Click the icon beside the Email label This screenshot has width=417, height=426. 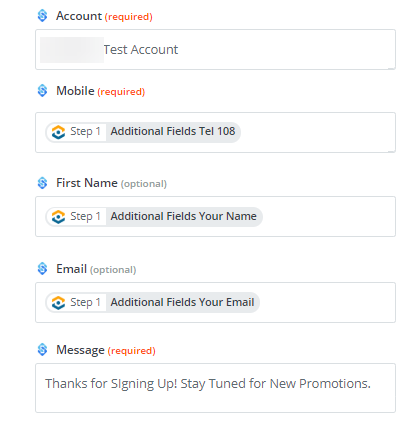tap(42, 269)
